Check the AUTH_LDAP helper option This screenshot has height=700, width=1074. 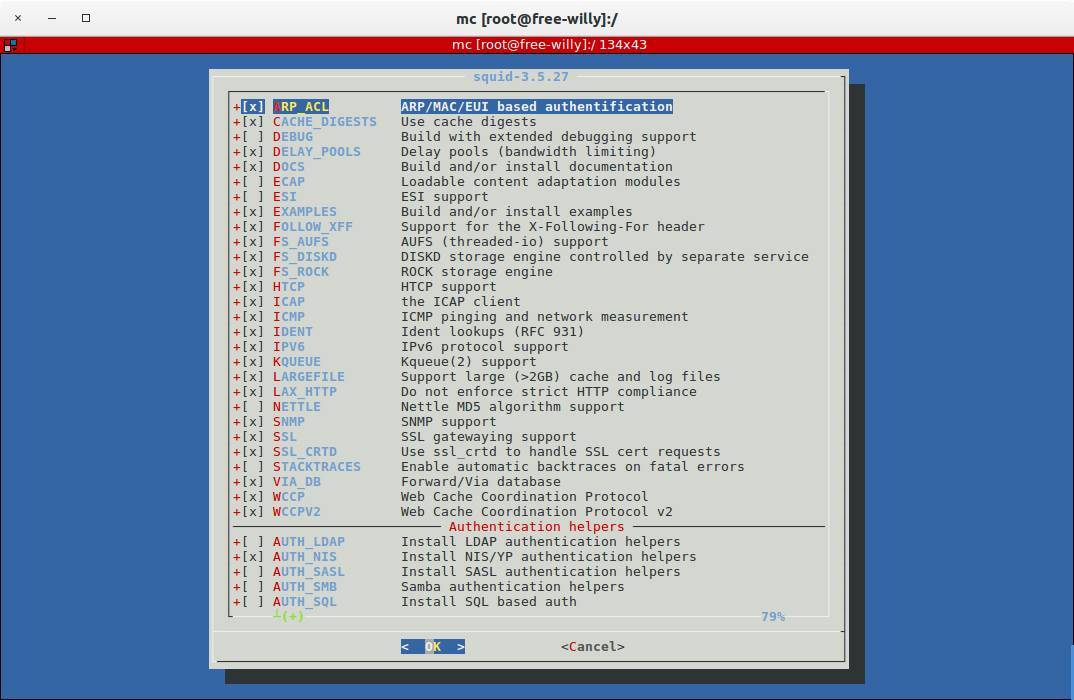[x=253, y=542]
